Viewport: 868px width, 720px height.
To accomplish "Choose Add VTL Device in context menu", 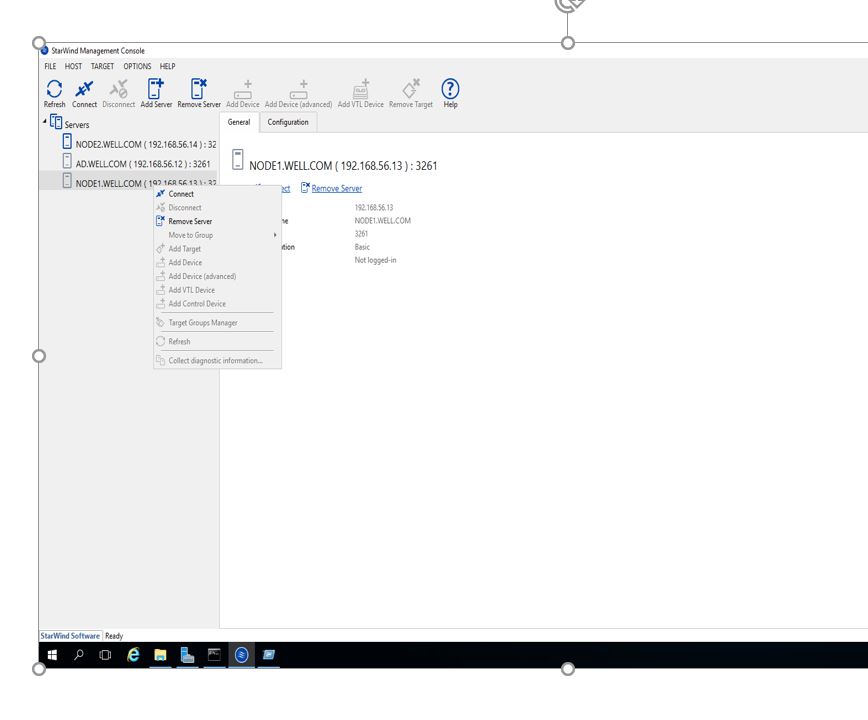I will point(217,290).
